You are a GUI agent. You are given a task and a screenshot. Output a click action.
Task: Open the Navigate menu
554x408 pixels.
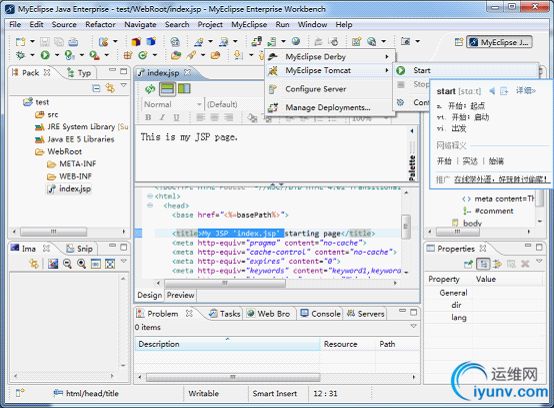point(140,24)
